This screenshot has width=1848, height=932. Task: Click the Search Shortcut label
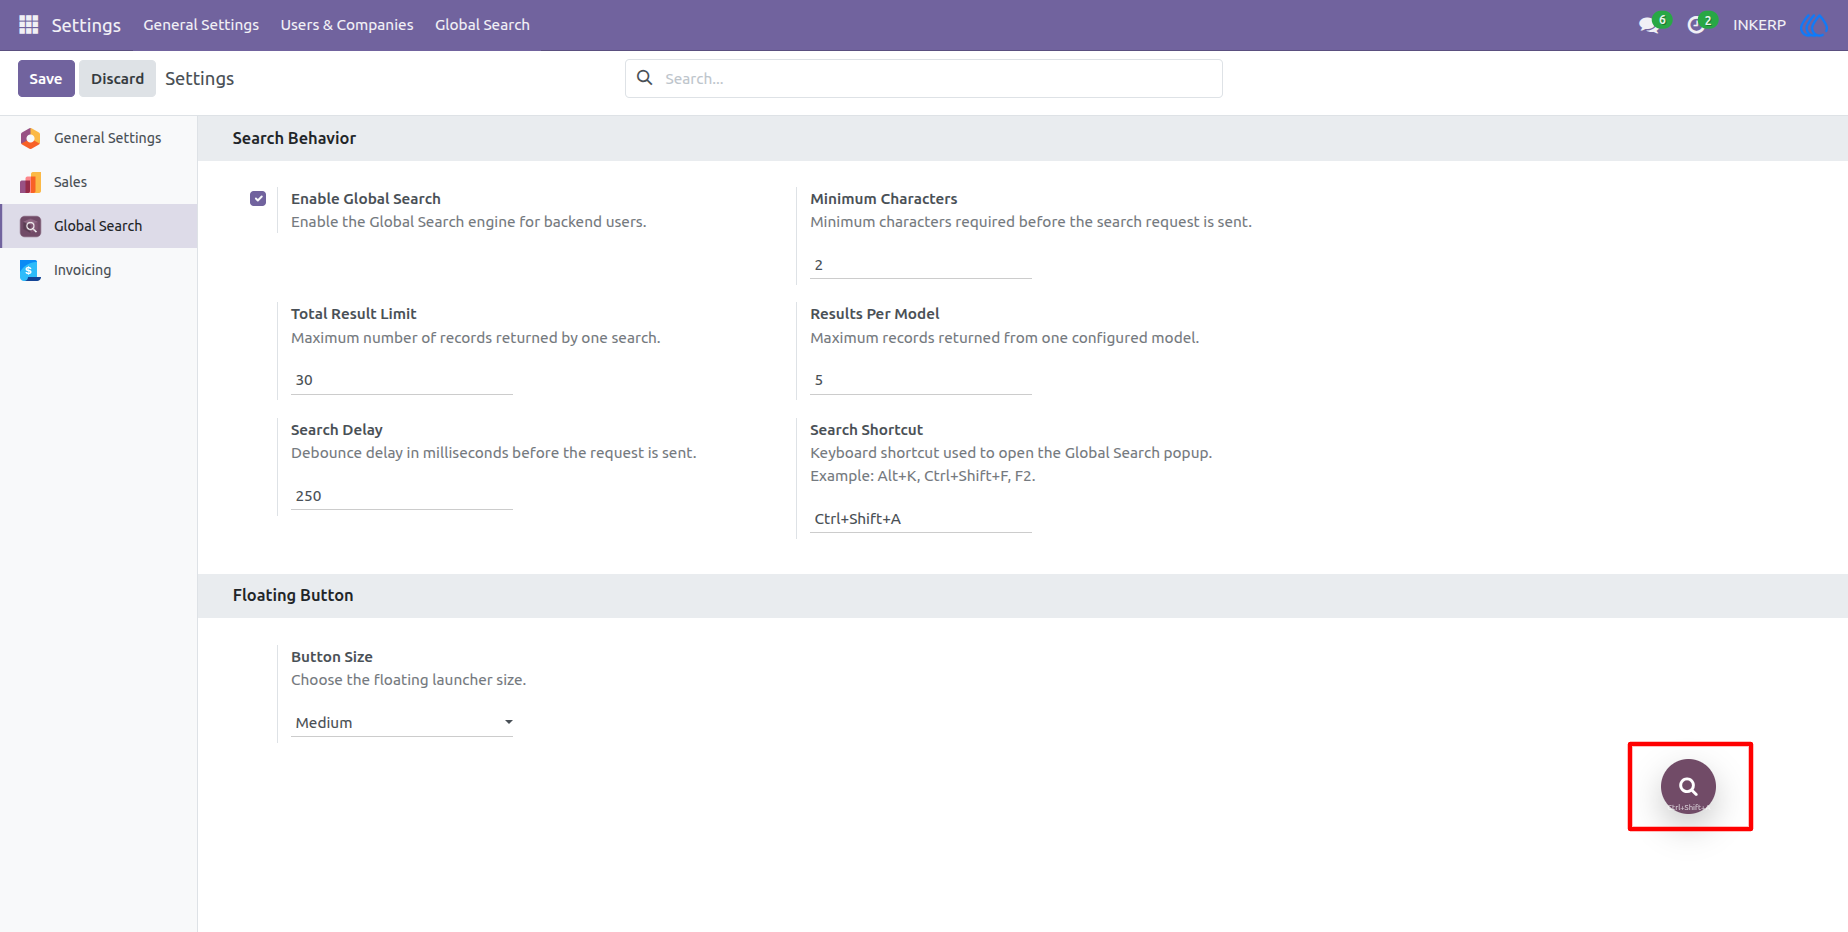point(866,430)
